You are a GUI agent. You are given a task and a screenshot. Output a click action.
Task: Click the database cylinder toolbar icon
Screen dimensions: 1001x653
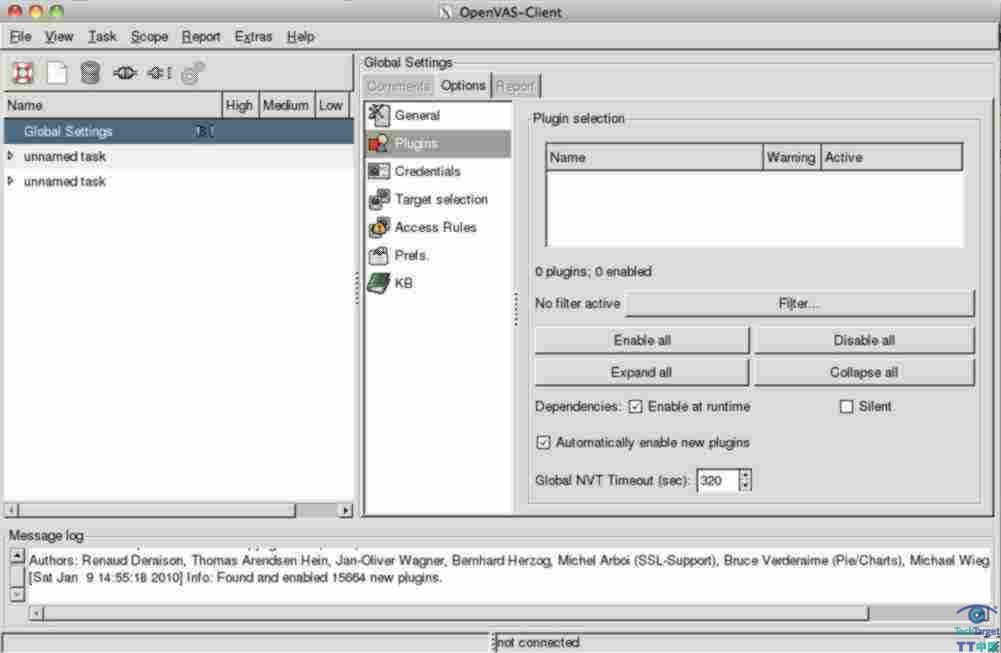pyautogui.click(x=90, y=73)
